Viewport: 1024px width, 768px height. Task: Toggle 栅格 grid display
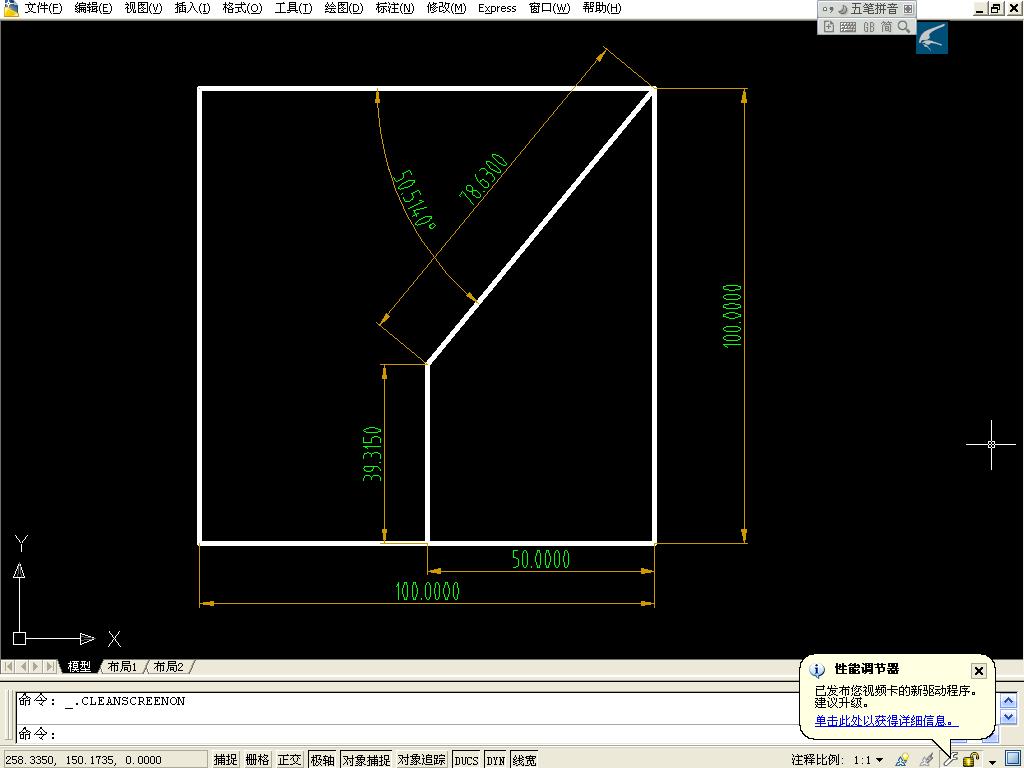pos(257,760)
